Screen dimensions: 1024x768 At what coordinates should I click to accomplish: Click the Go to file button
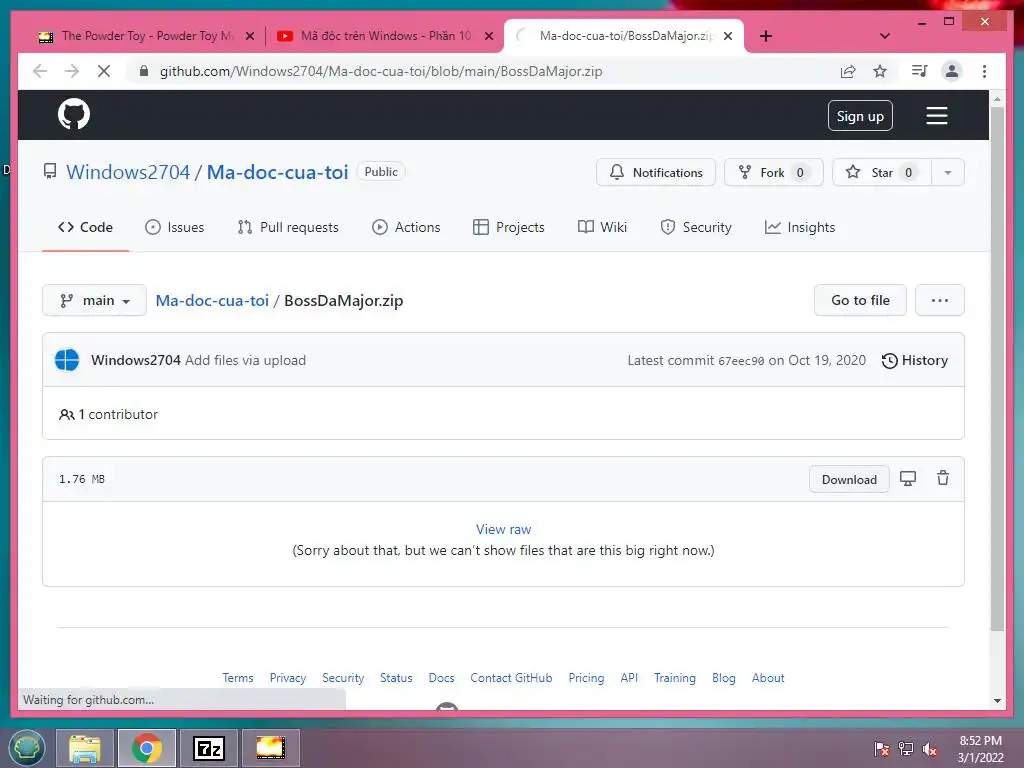[860, 300]
